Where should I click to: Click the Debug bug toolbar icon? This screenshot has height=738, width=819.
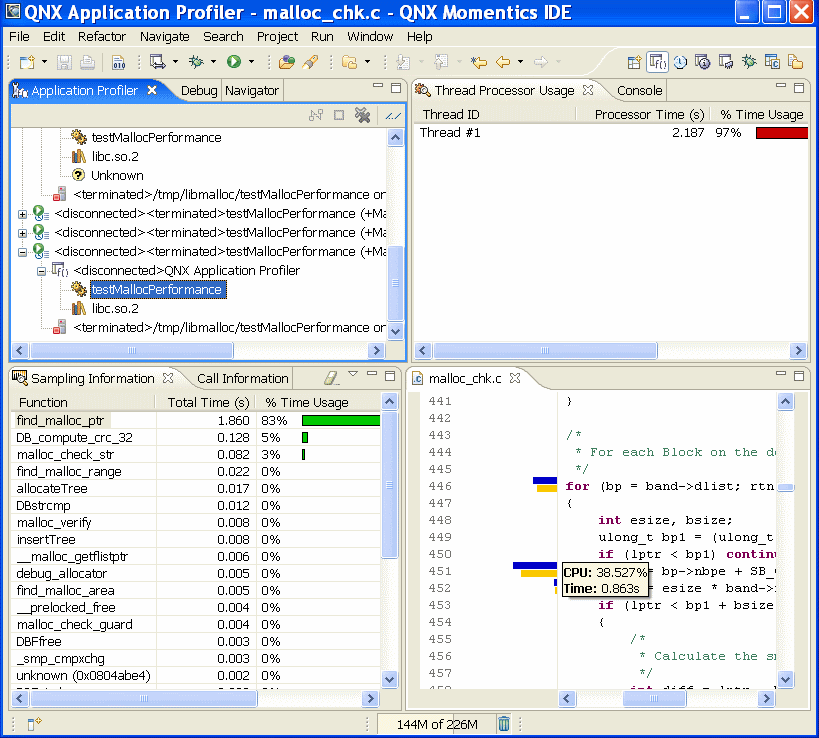(197, 62)
